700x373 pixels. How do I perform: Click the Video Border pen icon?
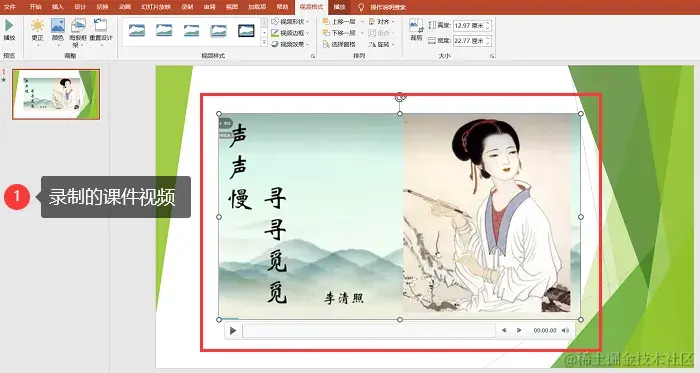275,33
